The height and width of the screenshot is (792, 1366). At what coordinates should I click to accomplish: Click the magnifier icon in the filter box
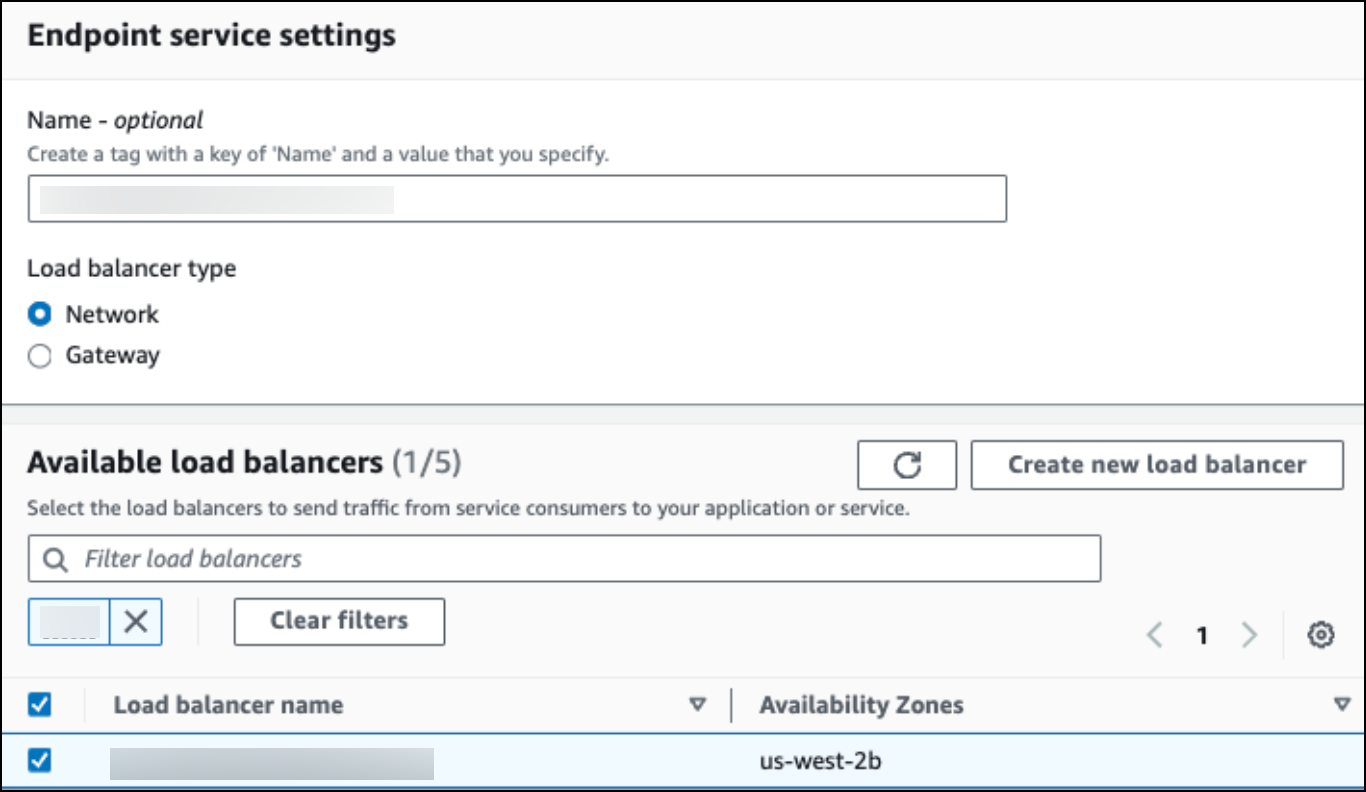(56, 559)
